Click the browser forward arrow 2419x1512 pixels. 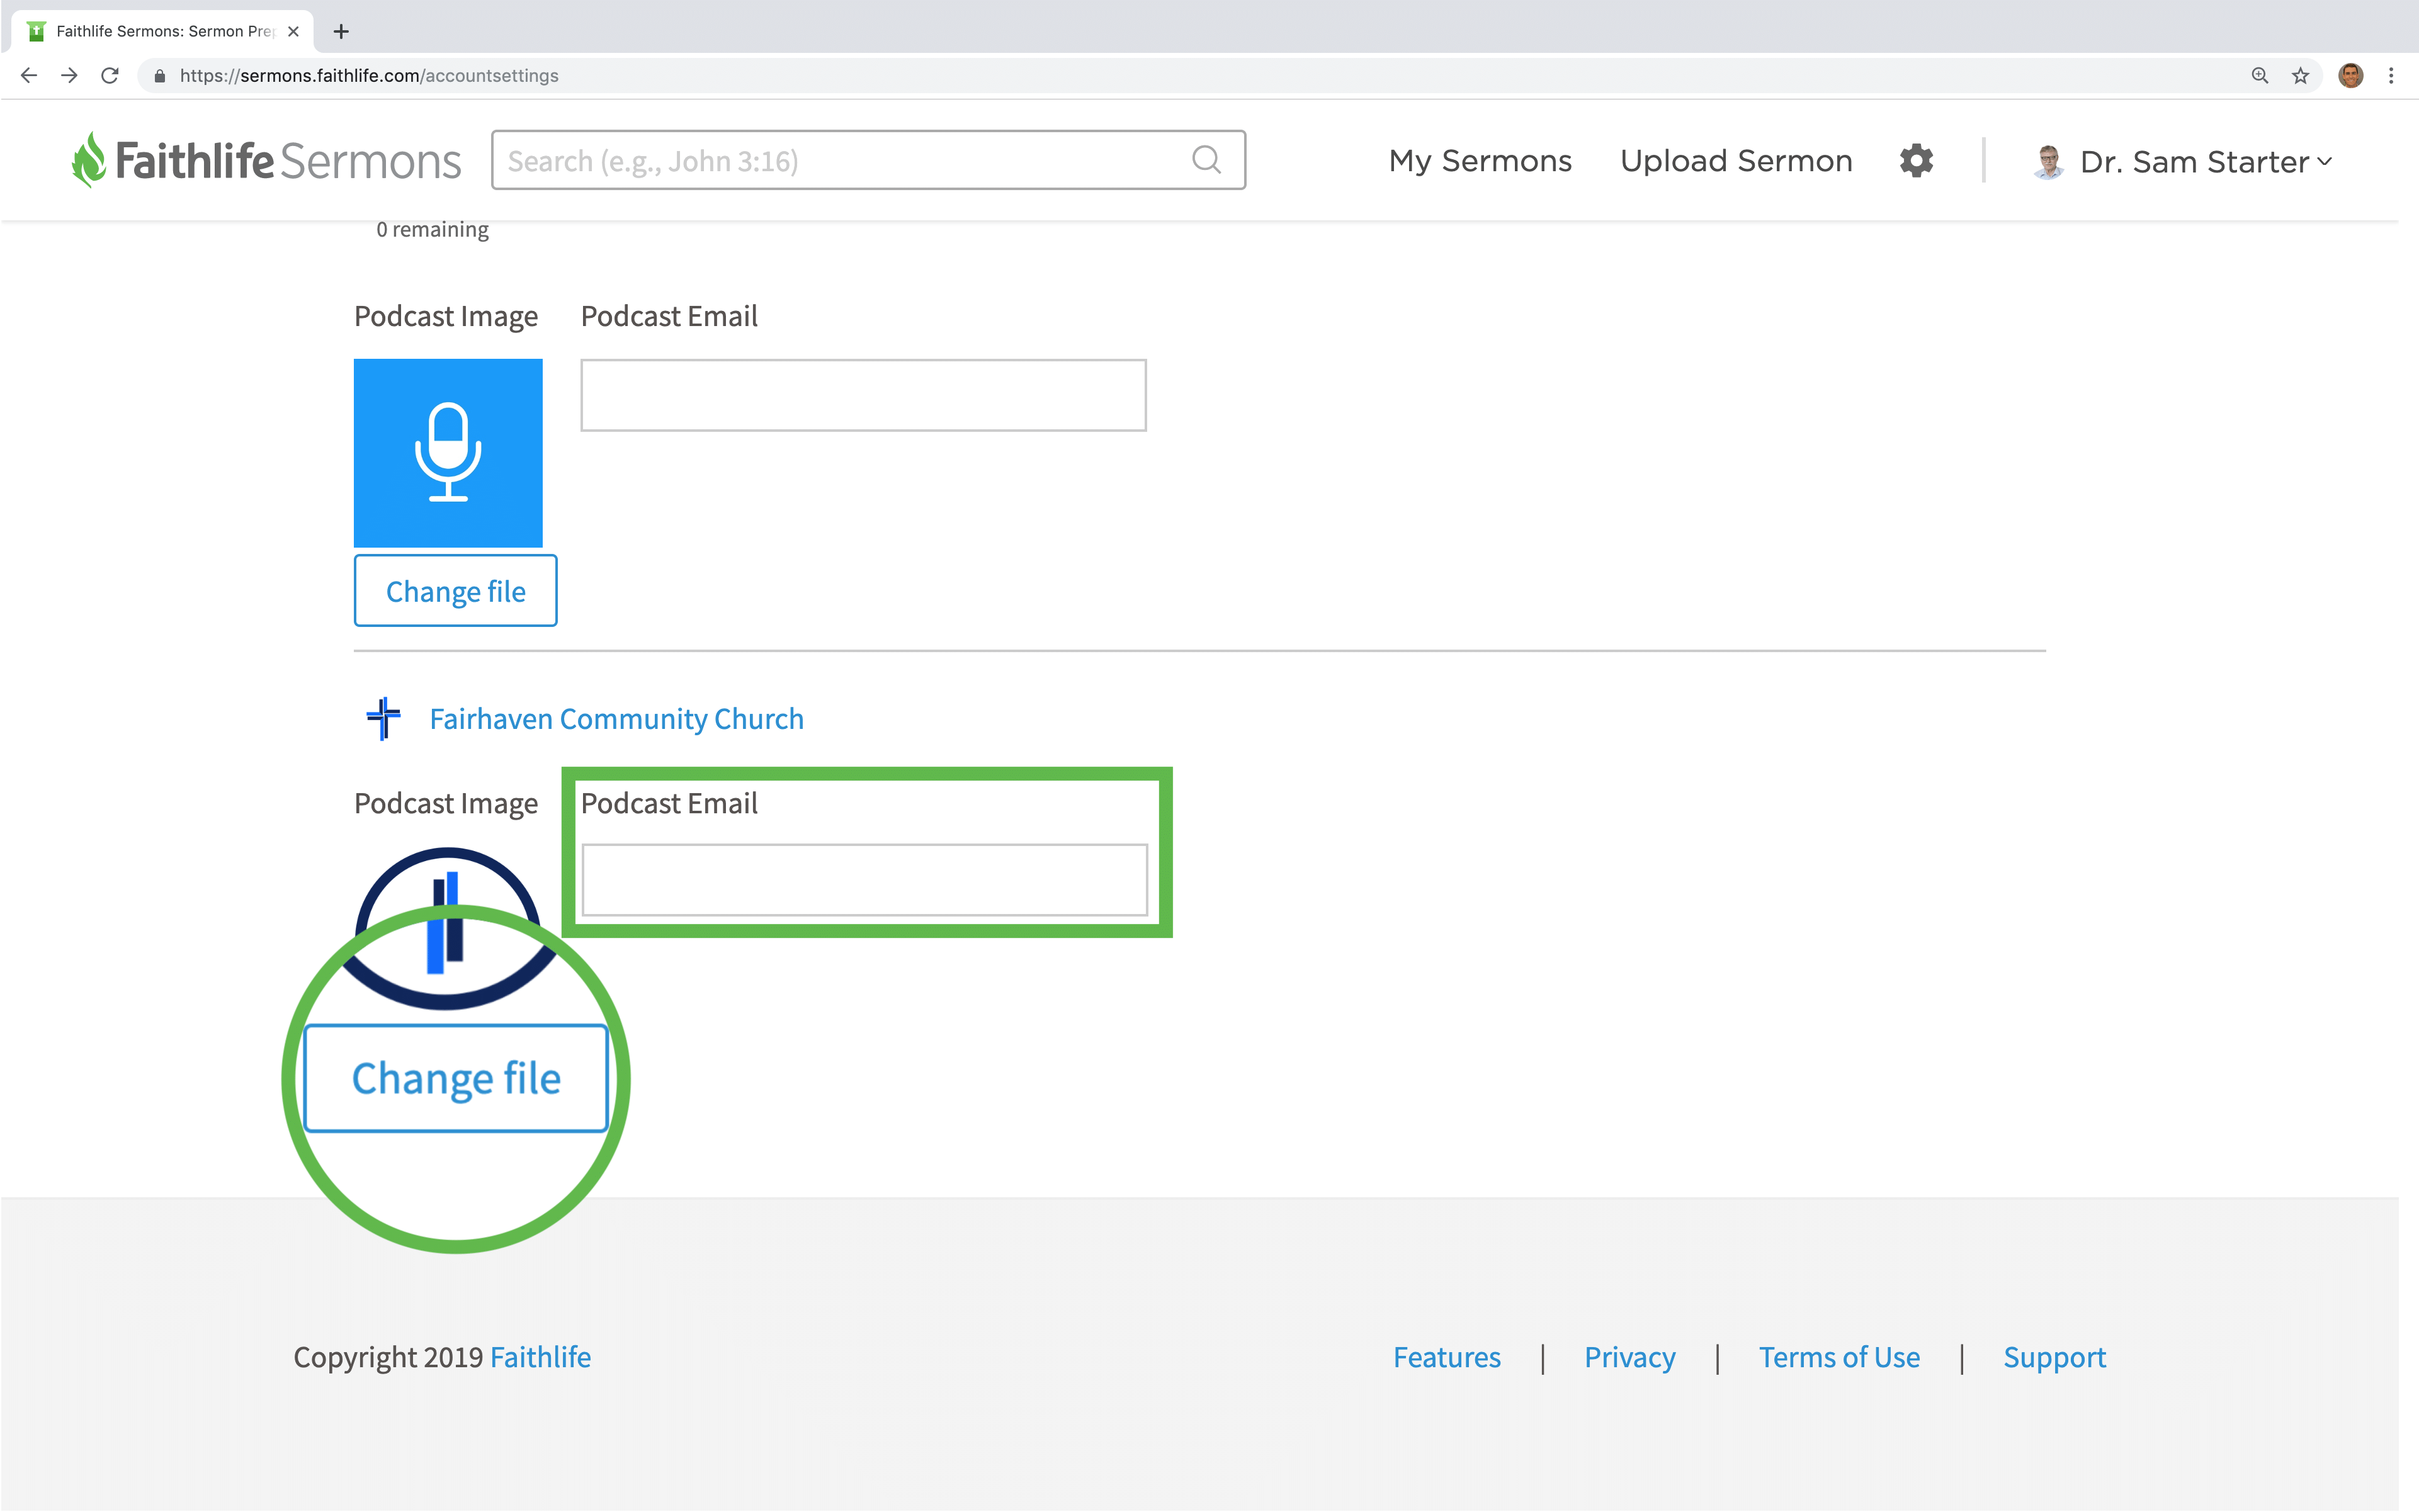[x=69, y=75]
